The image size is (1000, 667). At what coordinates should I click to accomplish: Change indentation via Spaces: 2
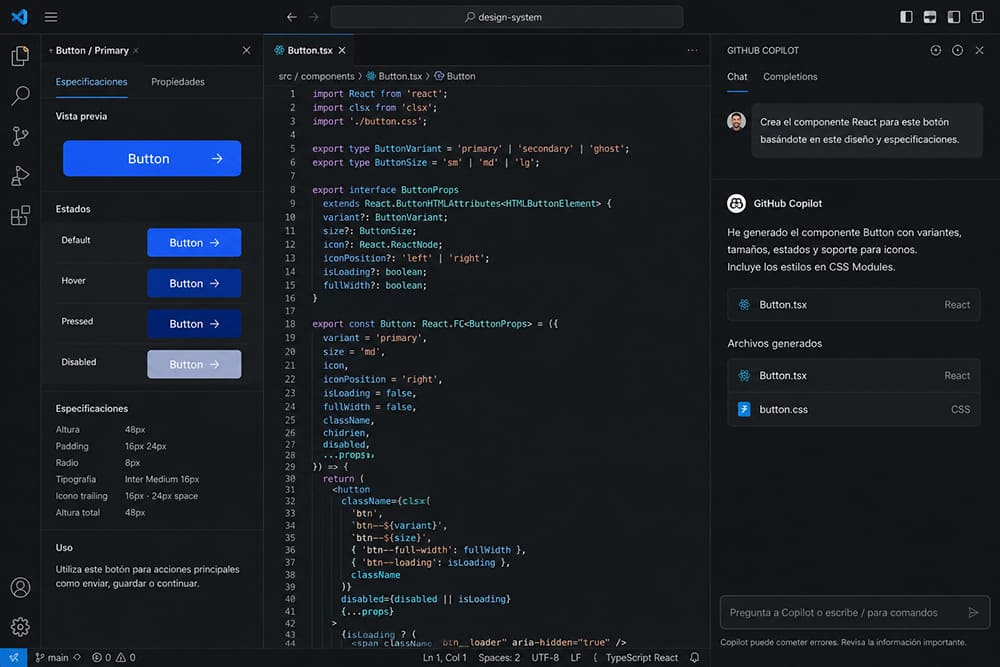coord(499,657)
